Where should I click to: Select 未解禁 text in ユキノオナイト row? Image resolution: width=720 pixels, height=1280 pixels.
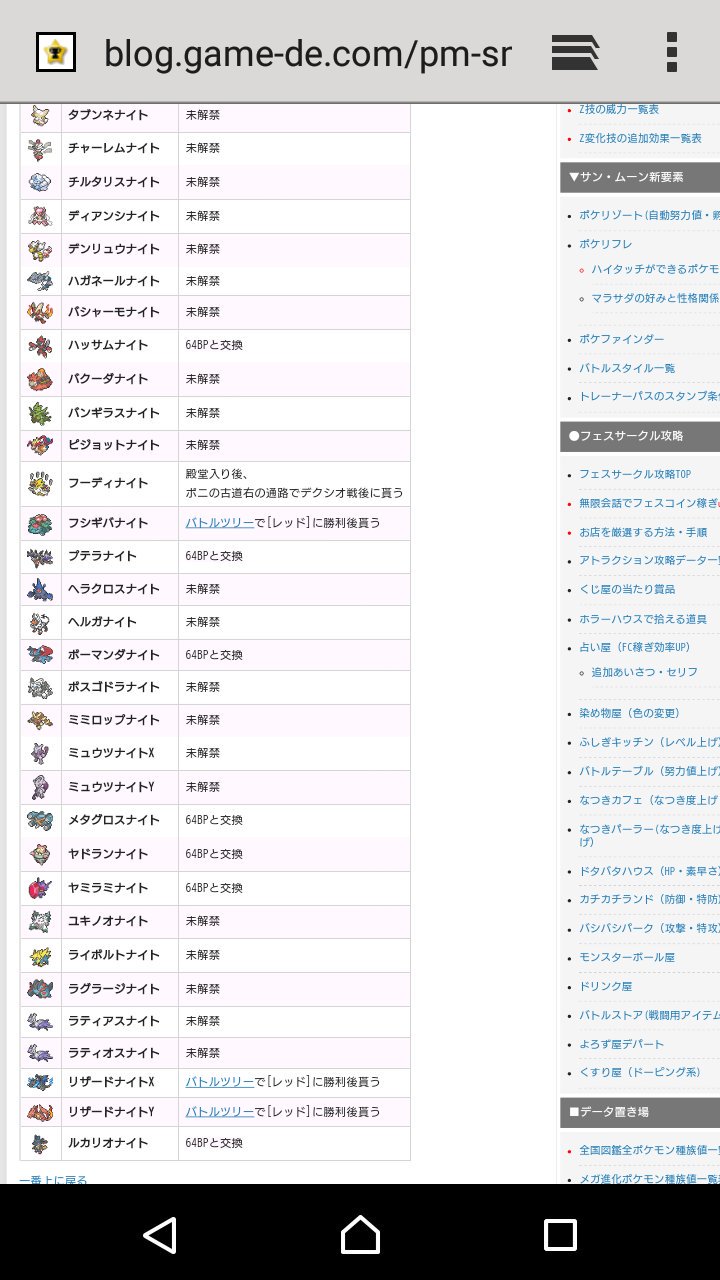coord(203,921)
